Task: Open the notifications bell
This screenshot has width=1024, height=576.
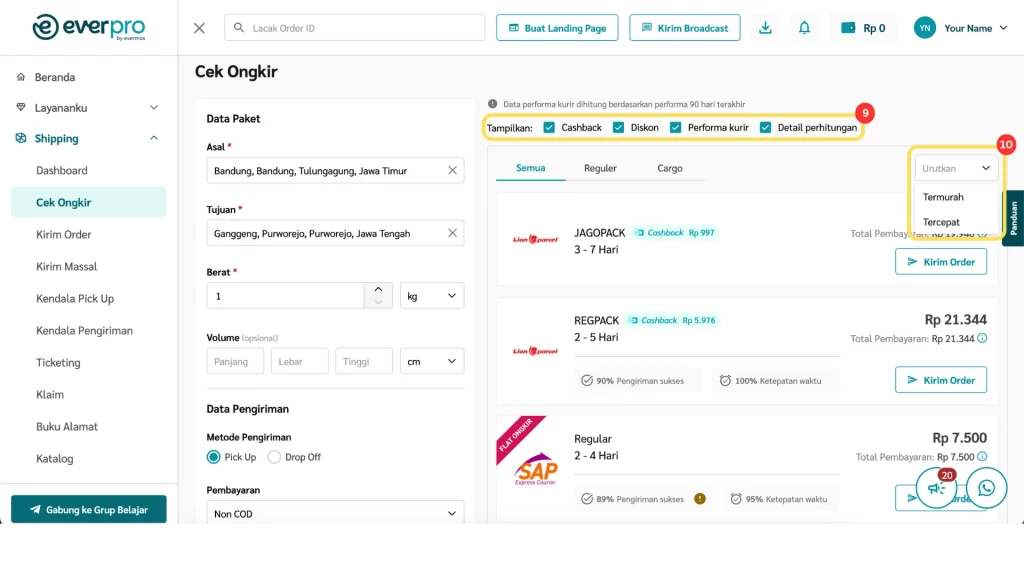Action: click(804, 28)
